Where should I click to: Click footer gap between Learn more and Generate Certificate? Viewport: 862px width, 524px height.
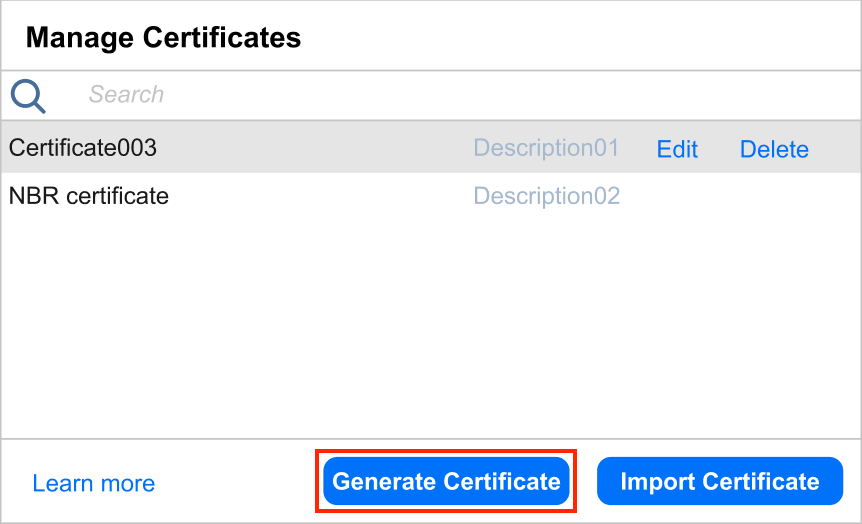click(236, 484)
